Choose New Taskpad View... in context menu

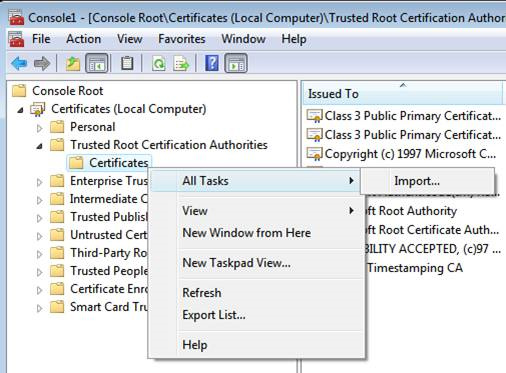pos(237,263)
